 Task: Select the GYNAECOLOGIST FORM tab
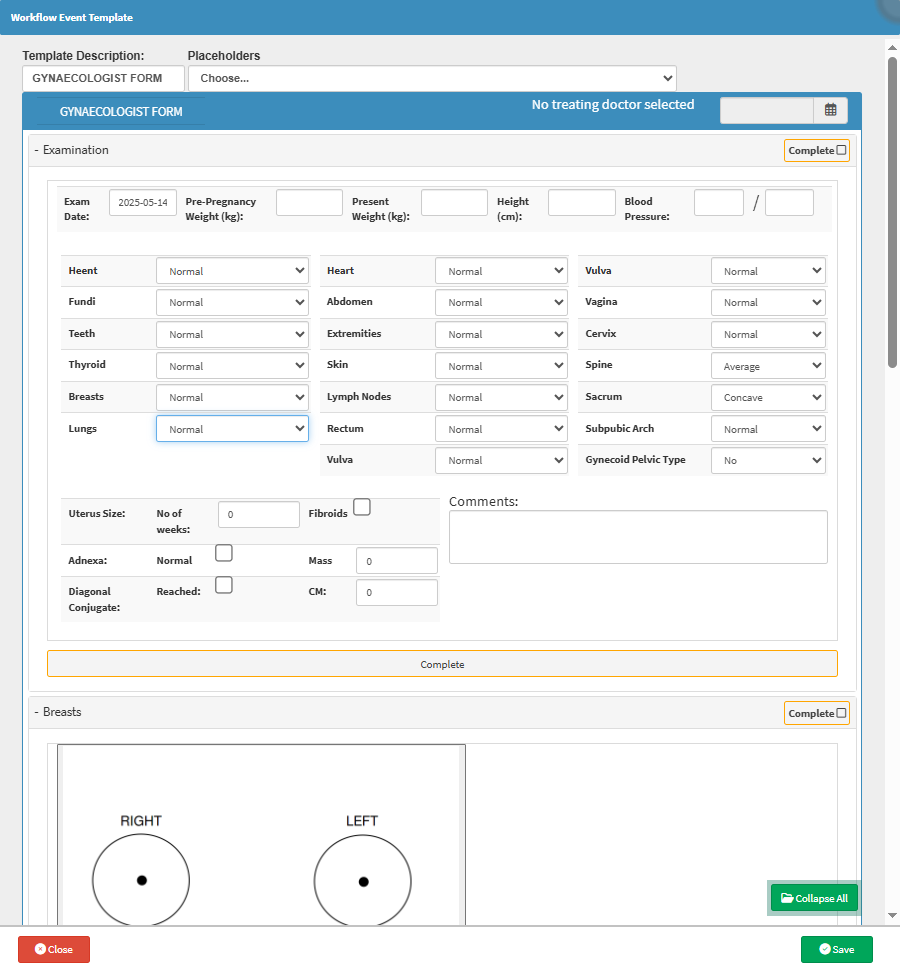121,112
